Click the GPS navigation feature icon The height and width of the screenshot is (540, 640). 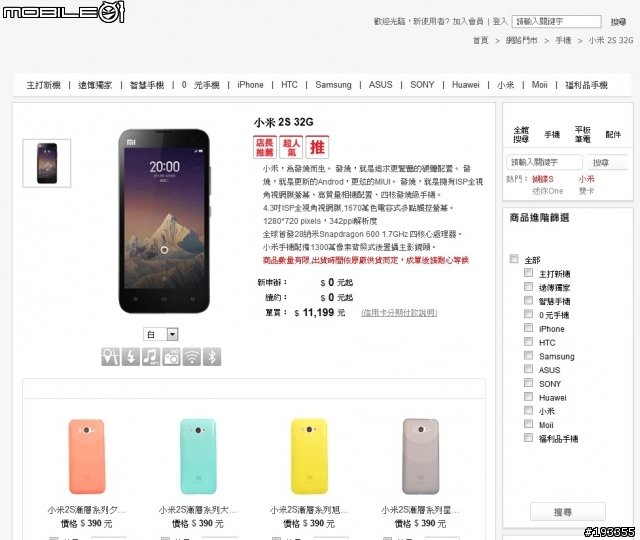click(x=111, y=357)
